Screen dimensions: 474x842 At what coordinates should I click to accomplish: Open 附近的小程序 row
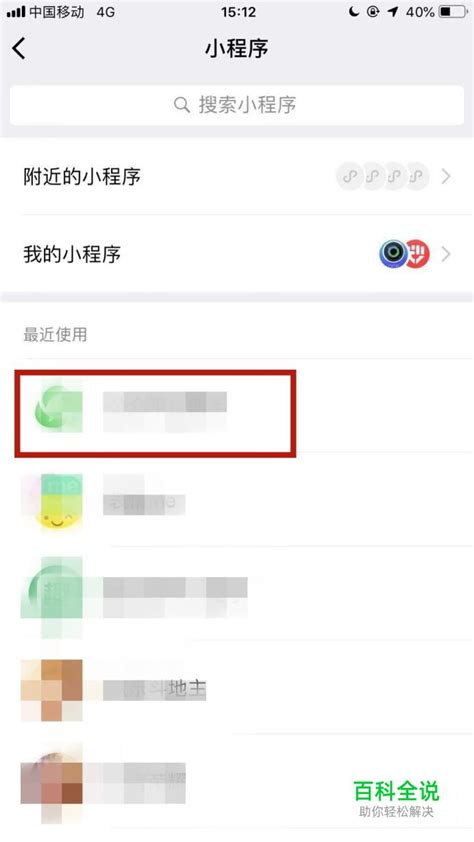pyautogui.click(x=237, y=176)
